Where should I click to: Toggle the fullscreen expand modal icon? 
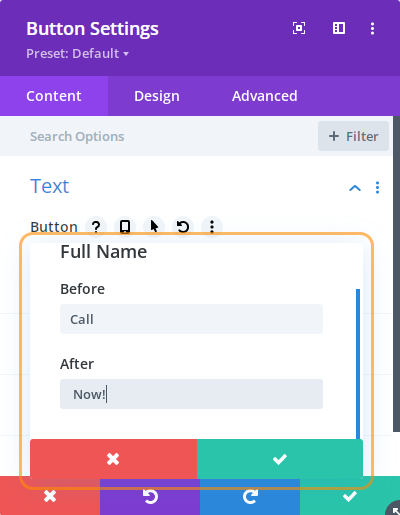click(299, 28)
